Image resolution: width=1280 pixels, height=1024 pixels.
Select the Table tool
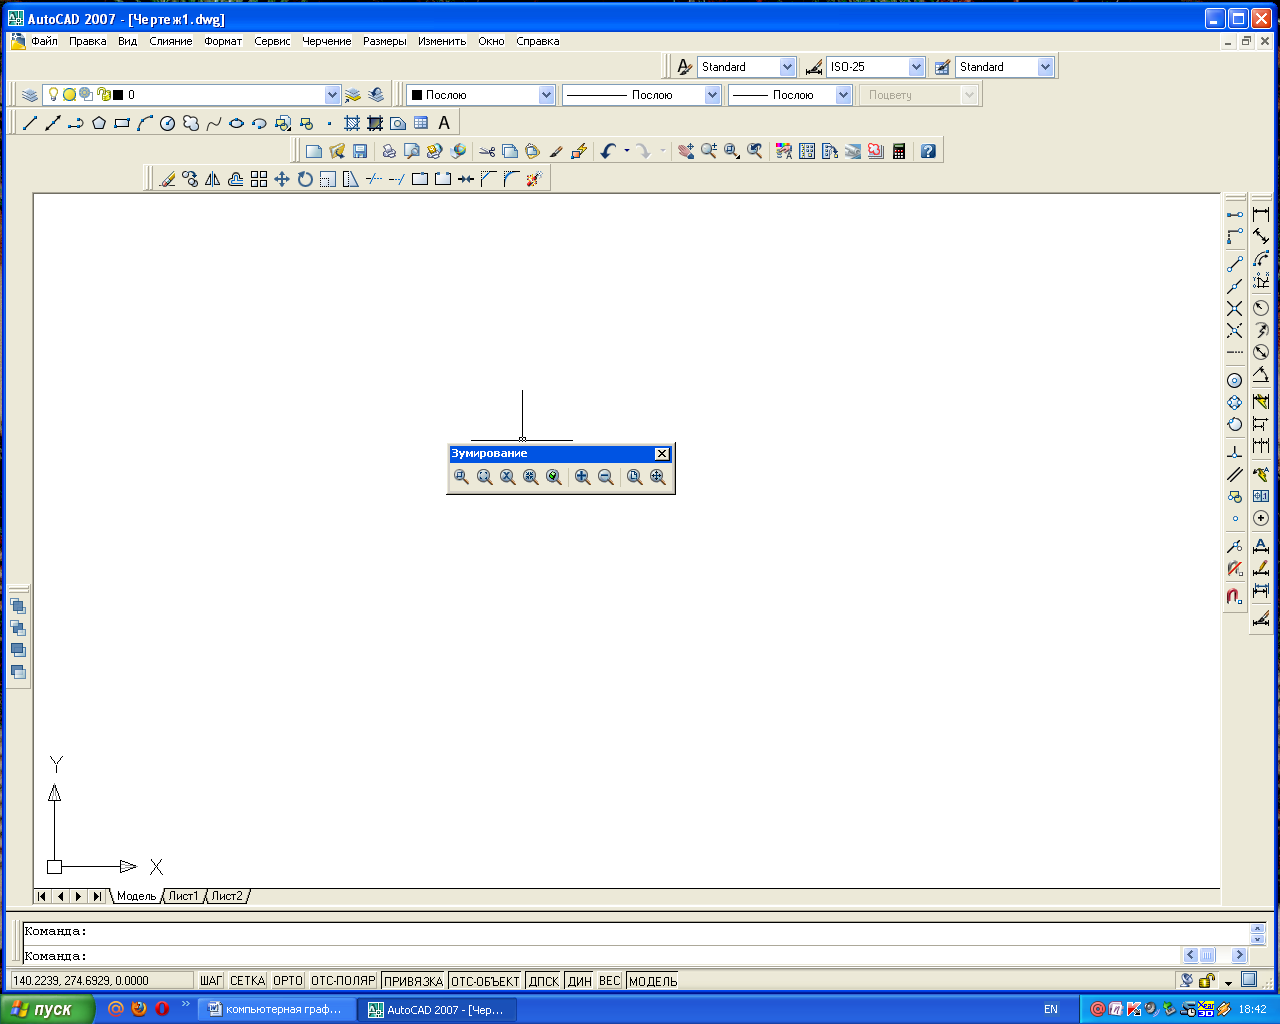(421, 123)
